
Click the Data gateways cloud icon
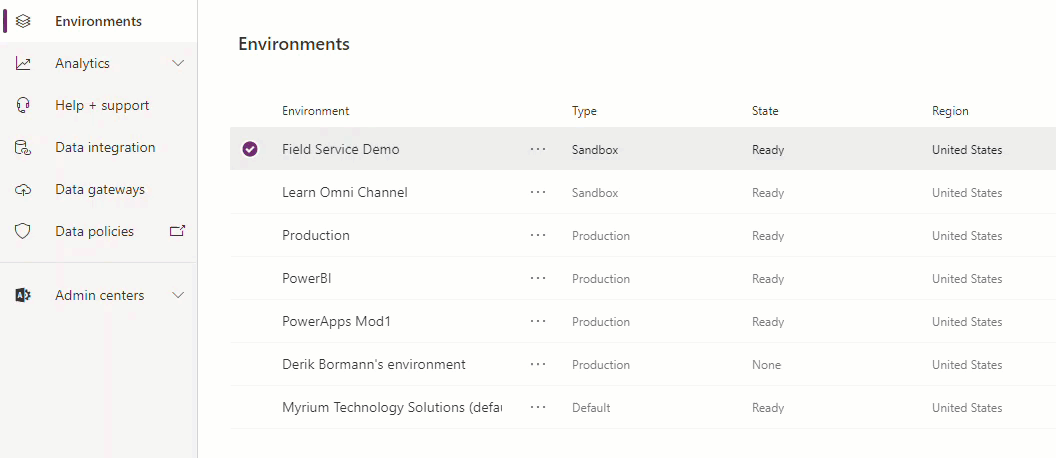[x=23, y=189]
